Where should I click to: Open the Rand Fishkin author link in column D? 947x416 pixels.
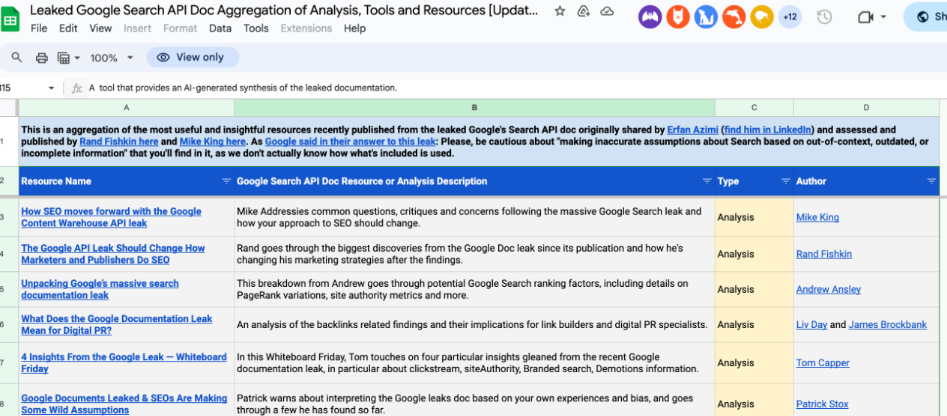(x=824, y=254)
